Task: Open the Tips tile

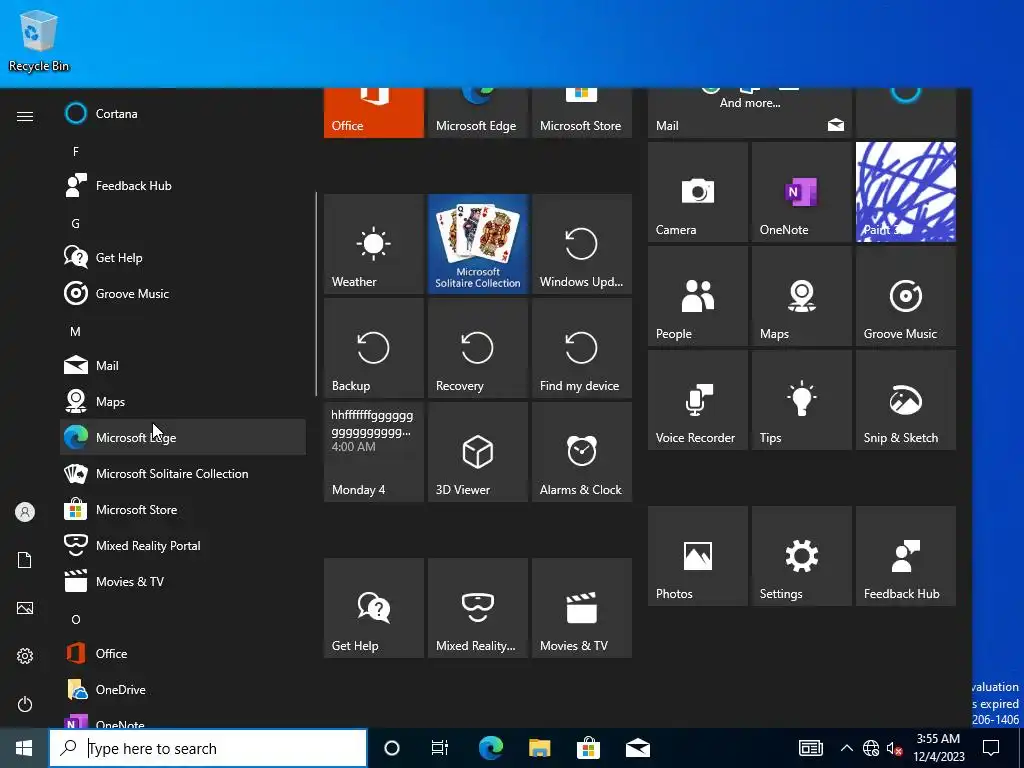Action: coord(801,400)
